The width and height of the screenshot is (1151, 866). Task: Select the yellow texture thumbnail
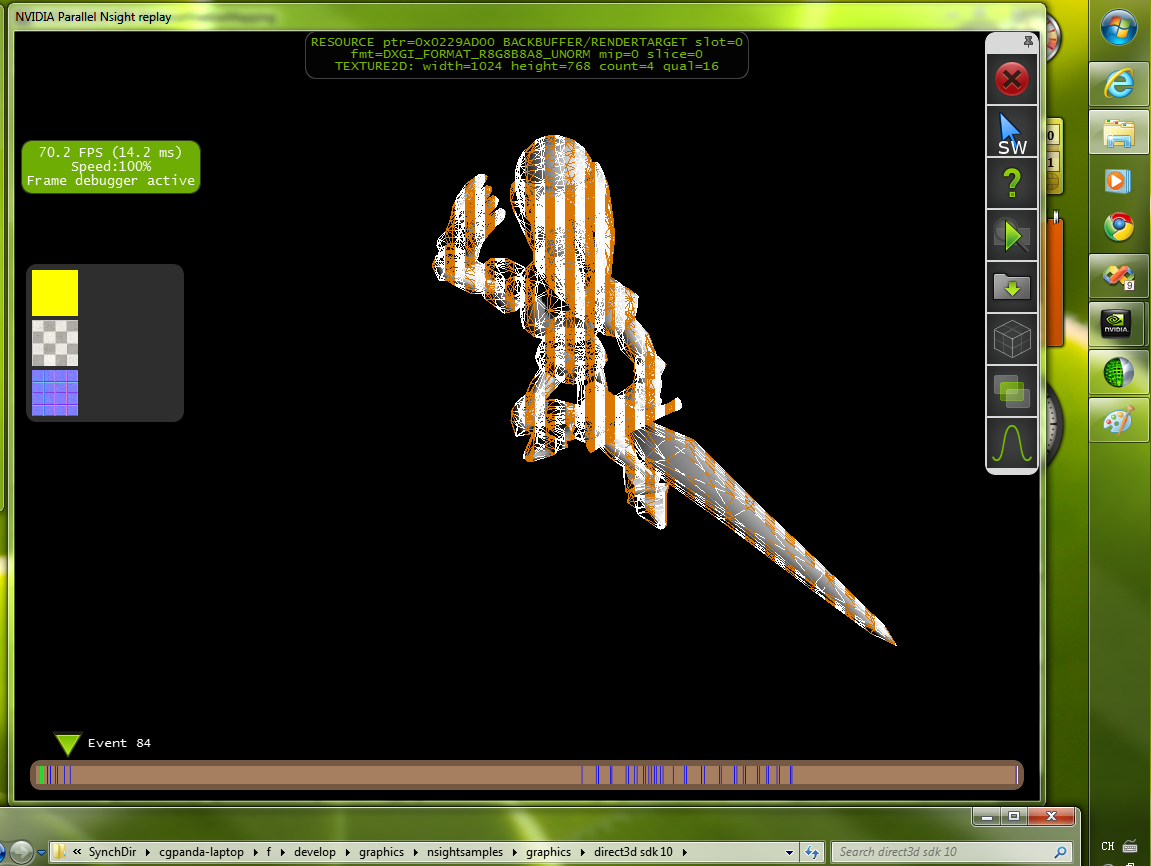coord(55,293)
